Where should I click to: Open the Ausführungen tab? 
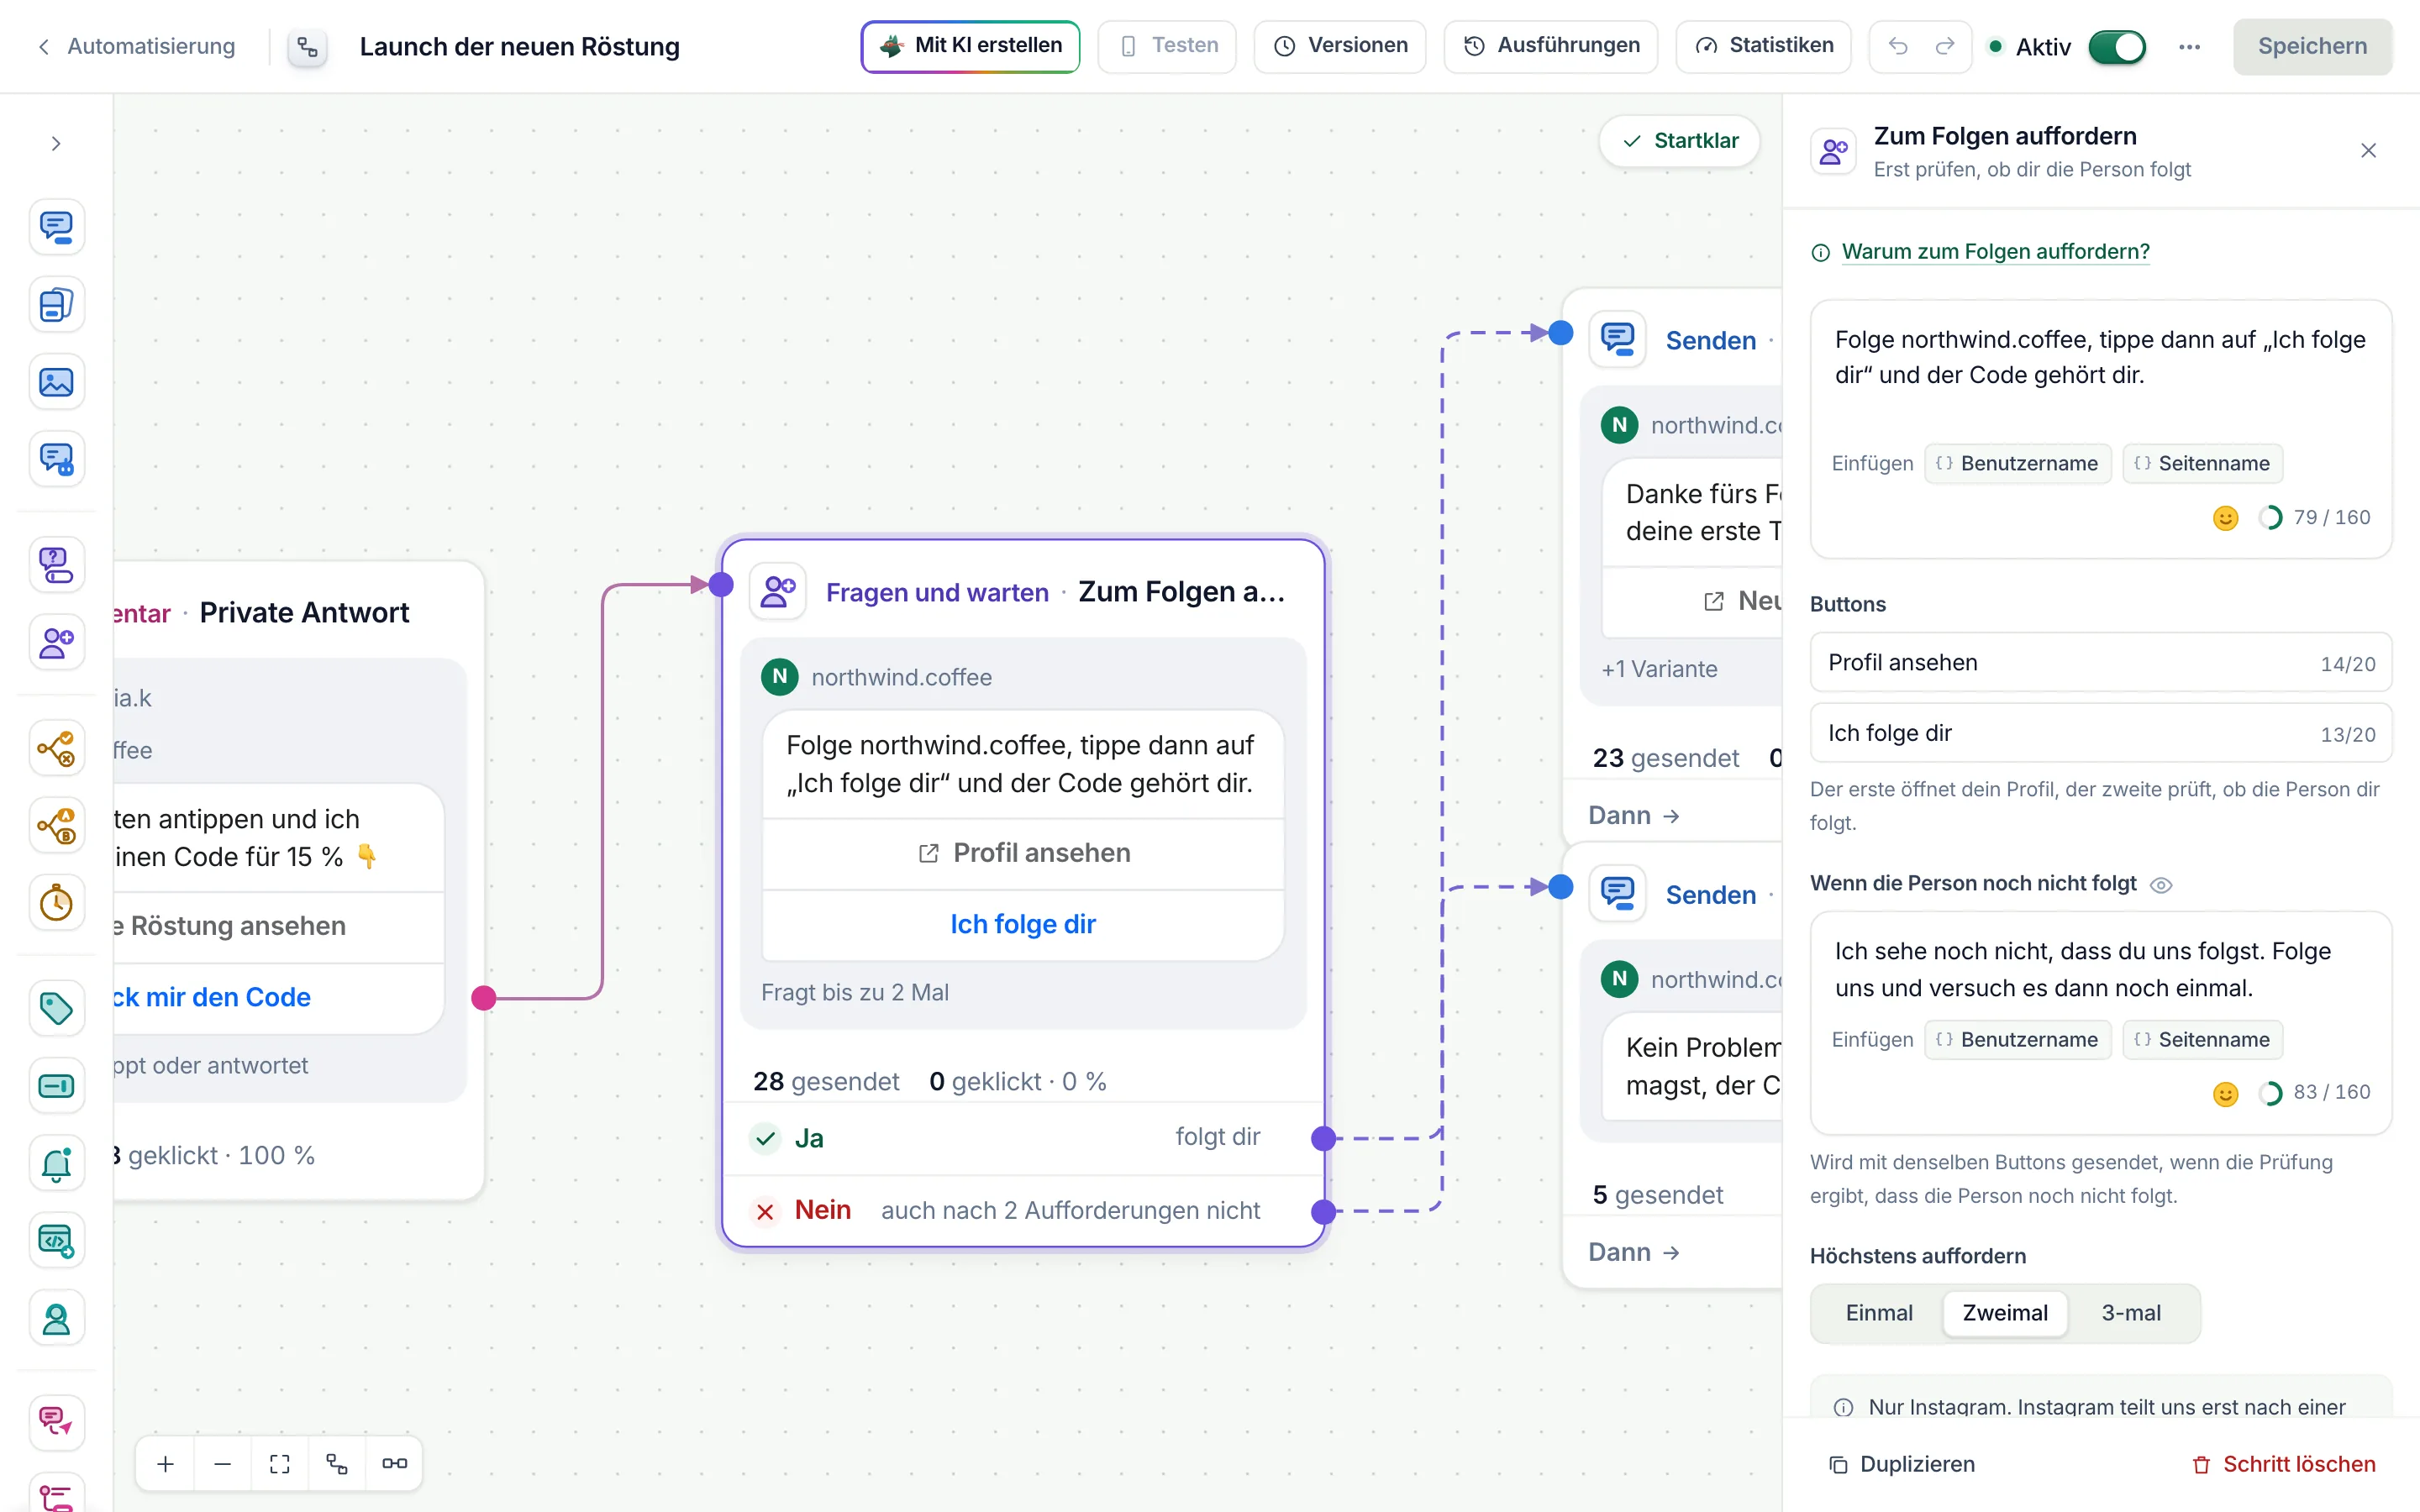[1551, 46]
